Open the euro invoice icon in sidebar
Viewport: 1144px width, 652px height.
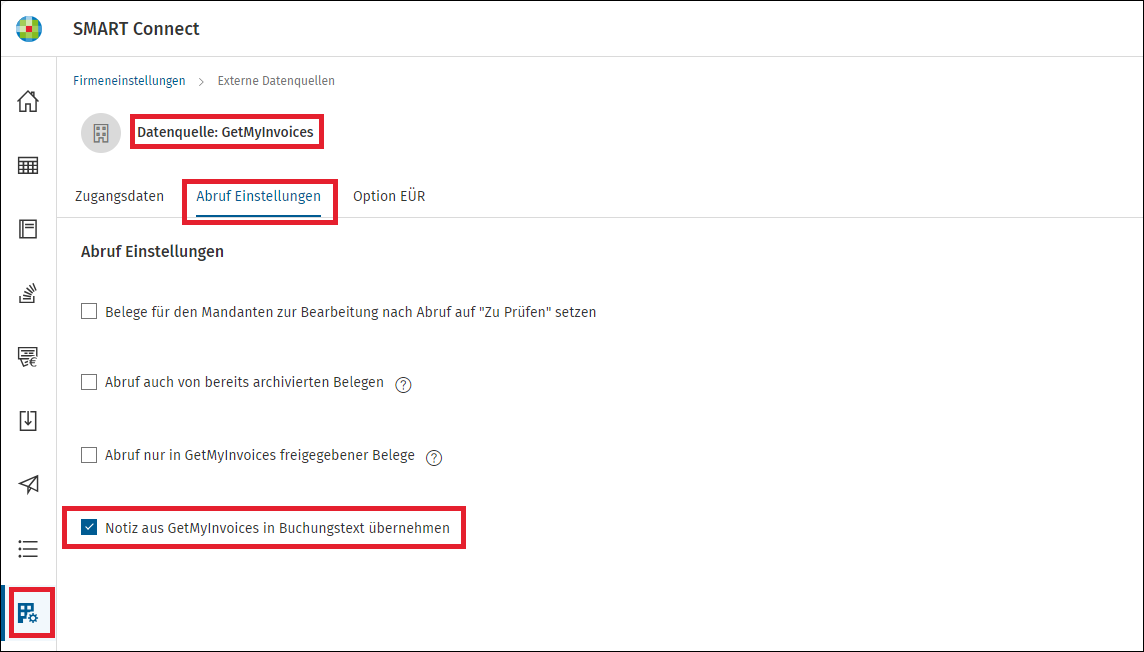point(28,357)
